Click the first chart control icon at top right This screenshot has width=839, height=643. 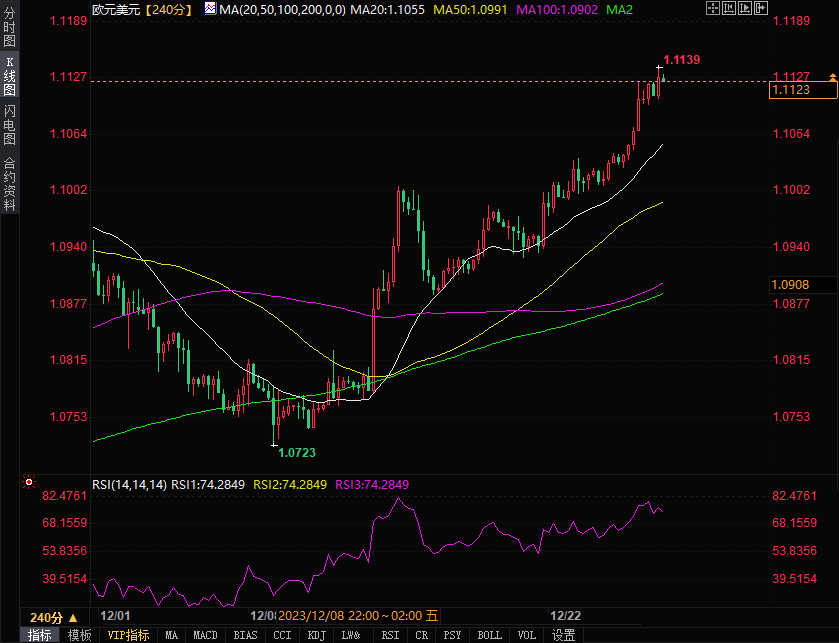pyautogui.click(x=711, y=8)
